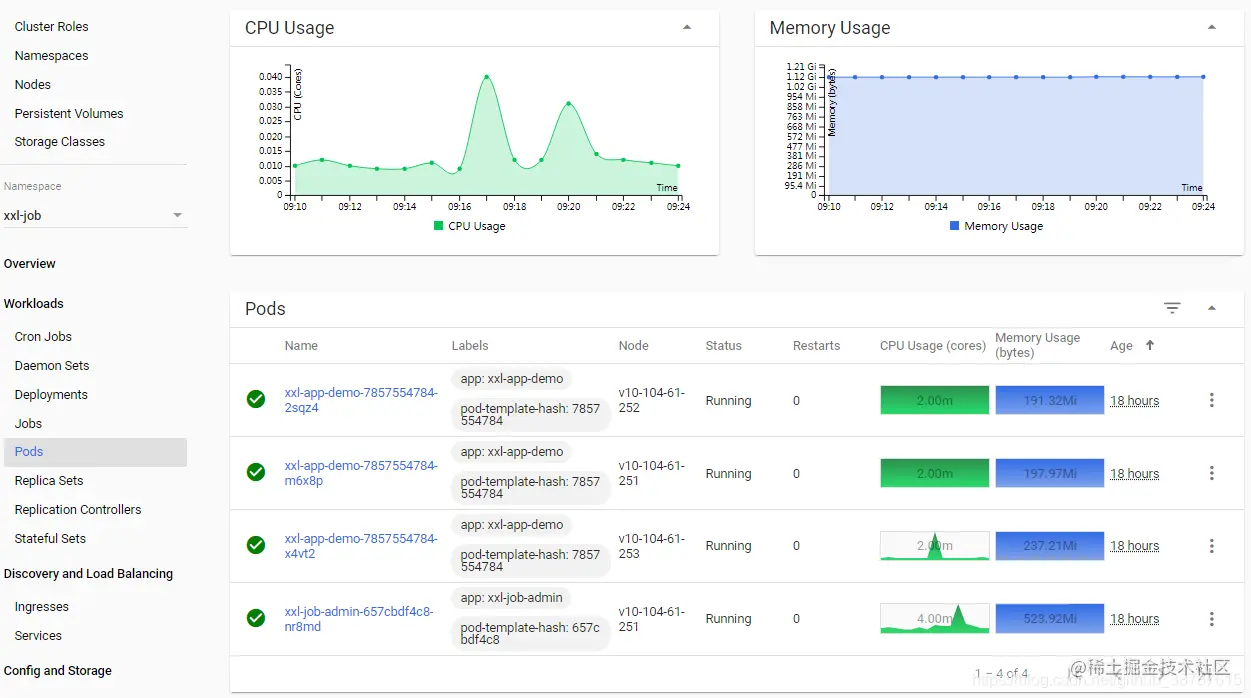The image size is (1251, 698).
Task: Open Ingresses list
Action: pos(42,607)
